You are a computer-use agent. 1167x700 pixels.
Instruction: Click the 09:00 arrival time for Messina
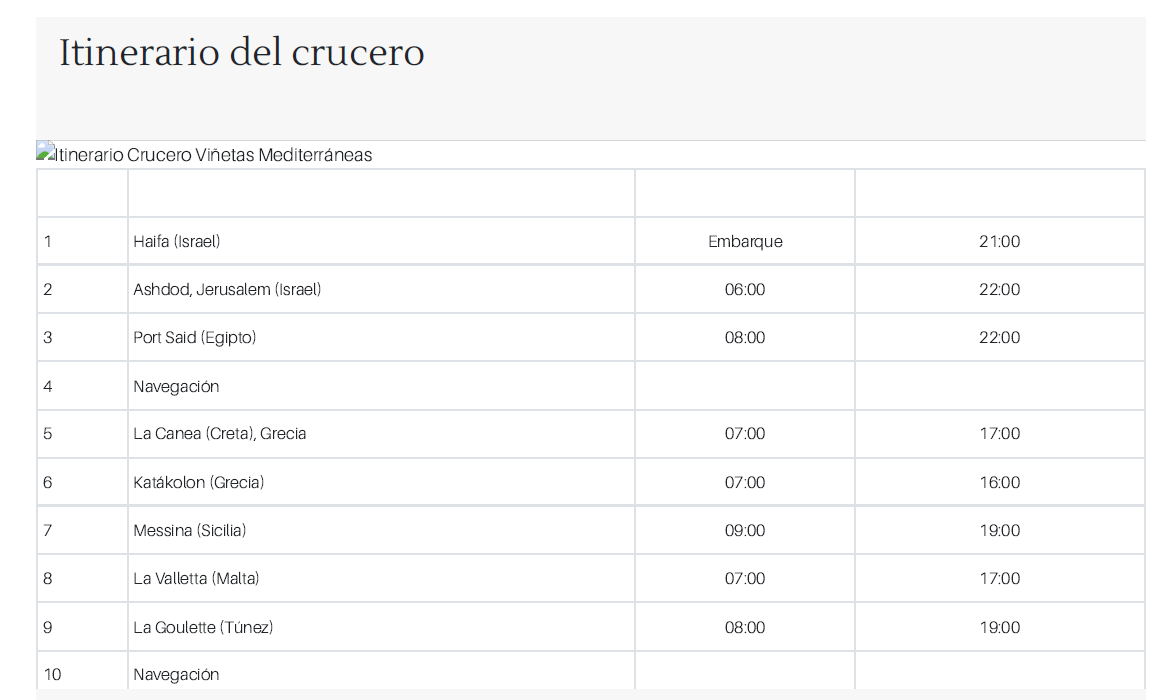[x=745, y=530]
